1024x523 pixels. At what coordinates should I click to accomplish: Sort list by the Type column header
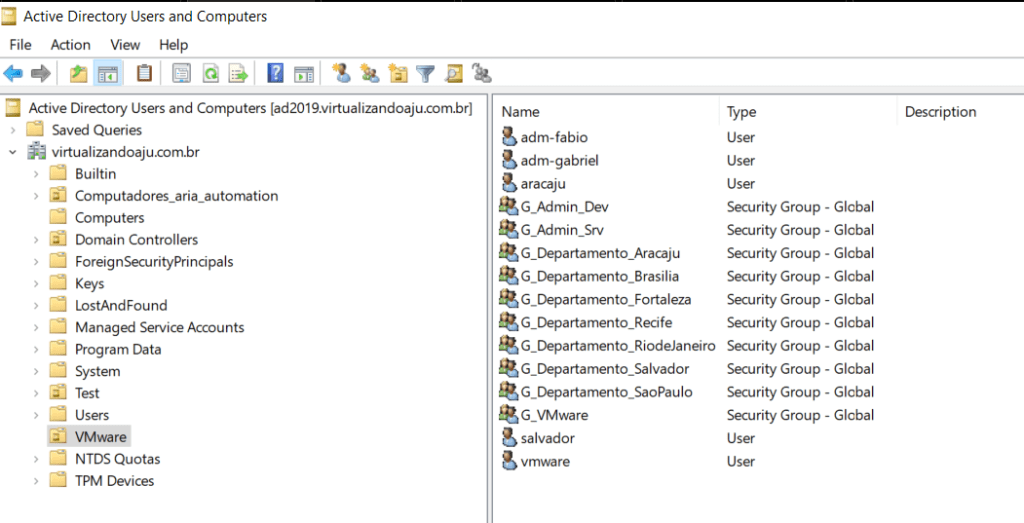pos(741,112)
